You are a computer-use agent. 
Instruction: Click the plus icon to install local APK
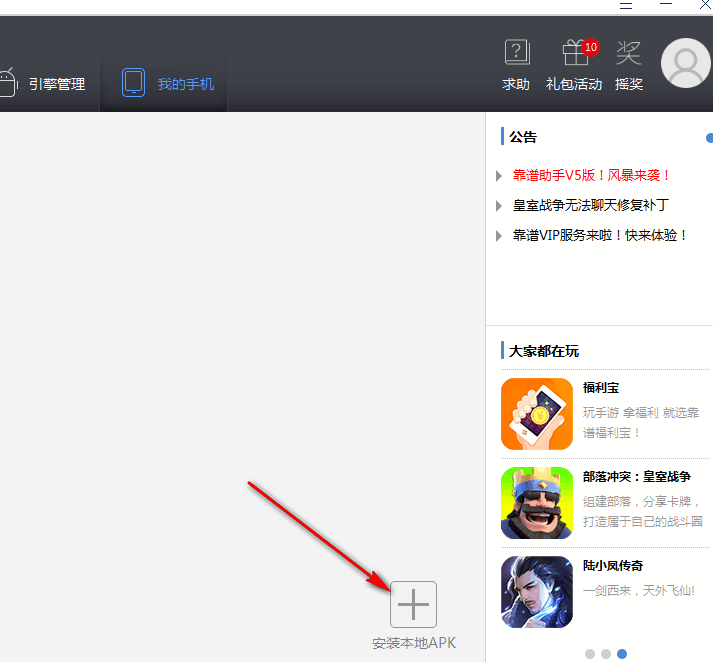[413, 604]
